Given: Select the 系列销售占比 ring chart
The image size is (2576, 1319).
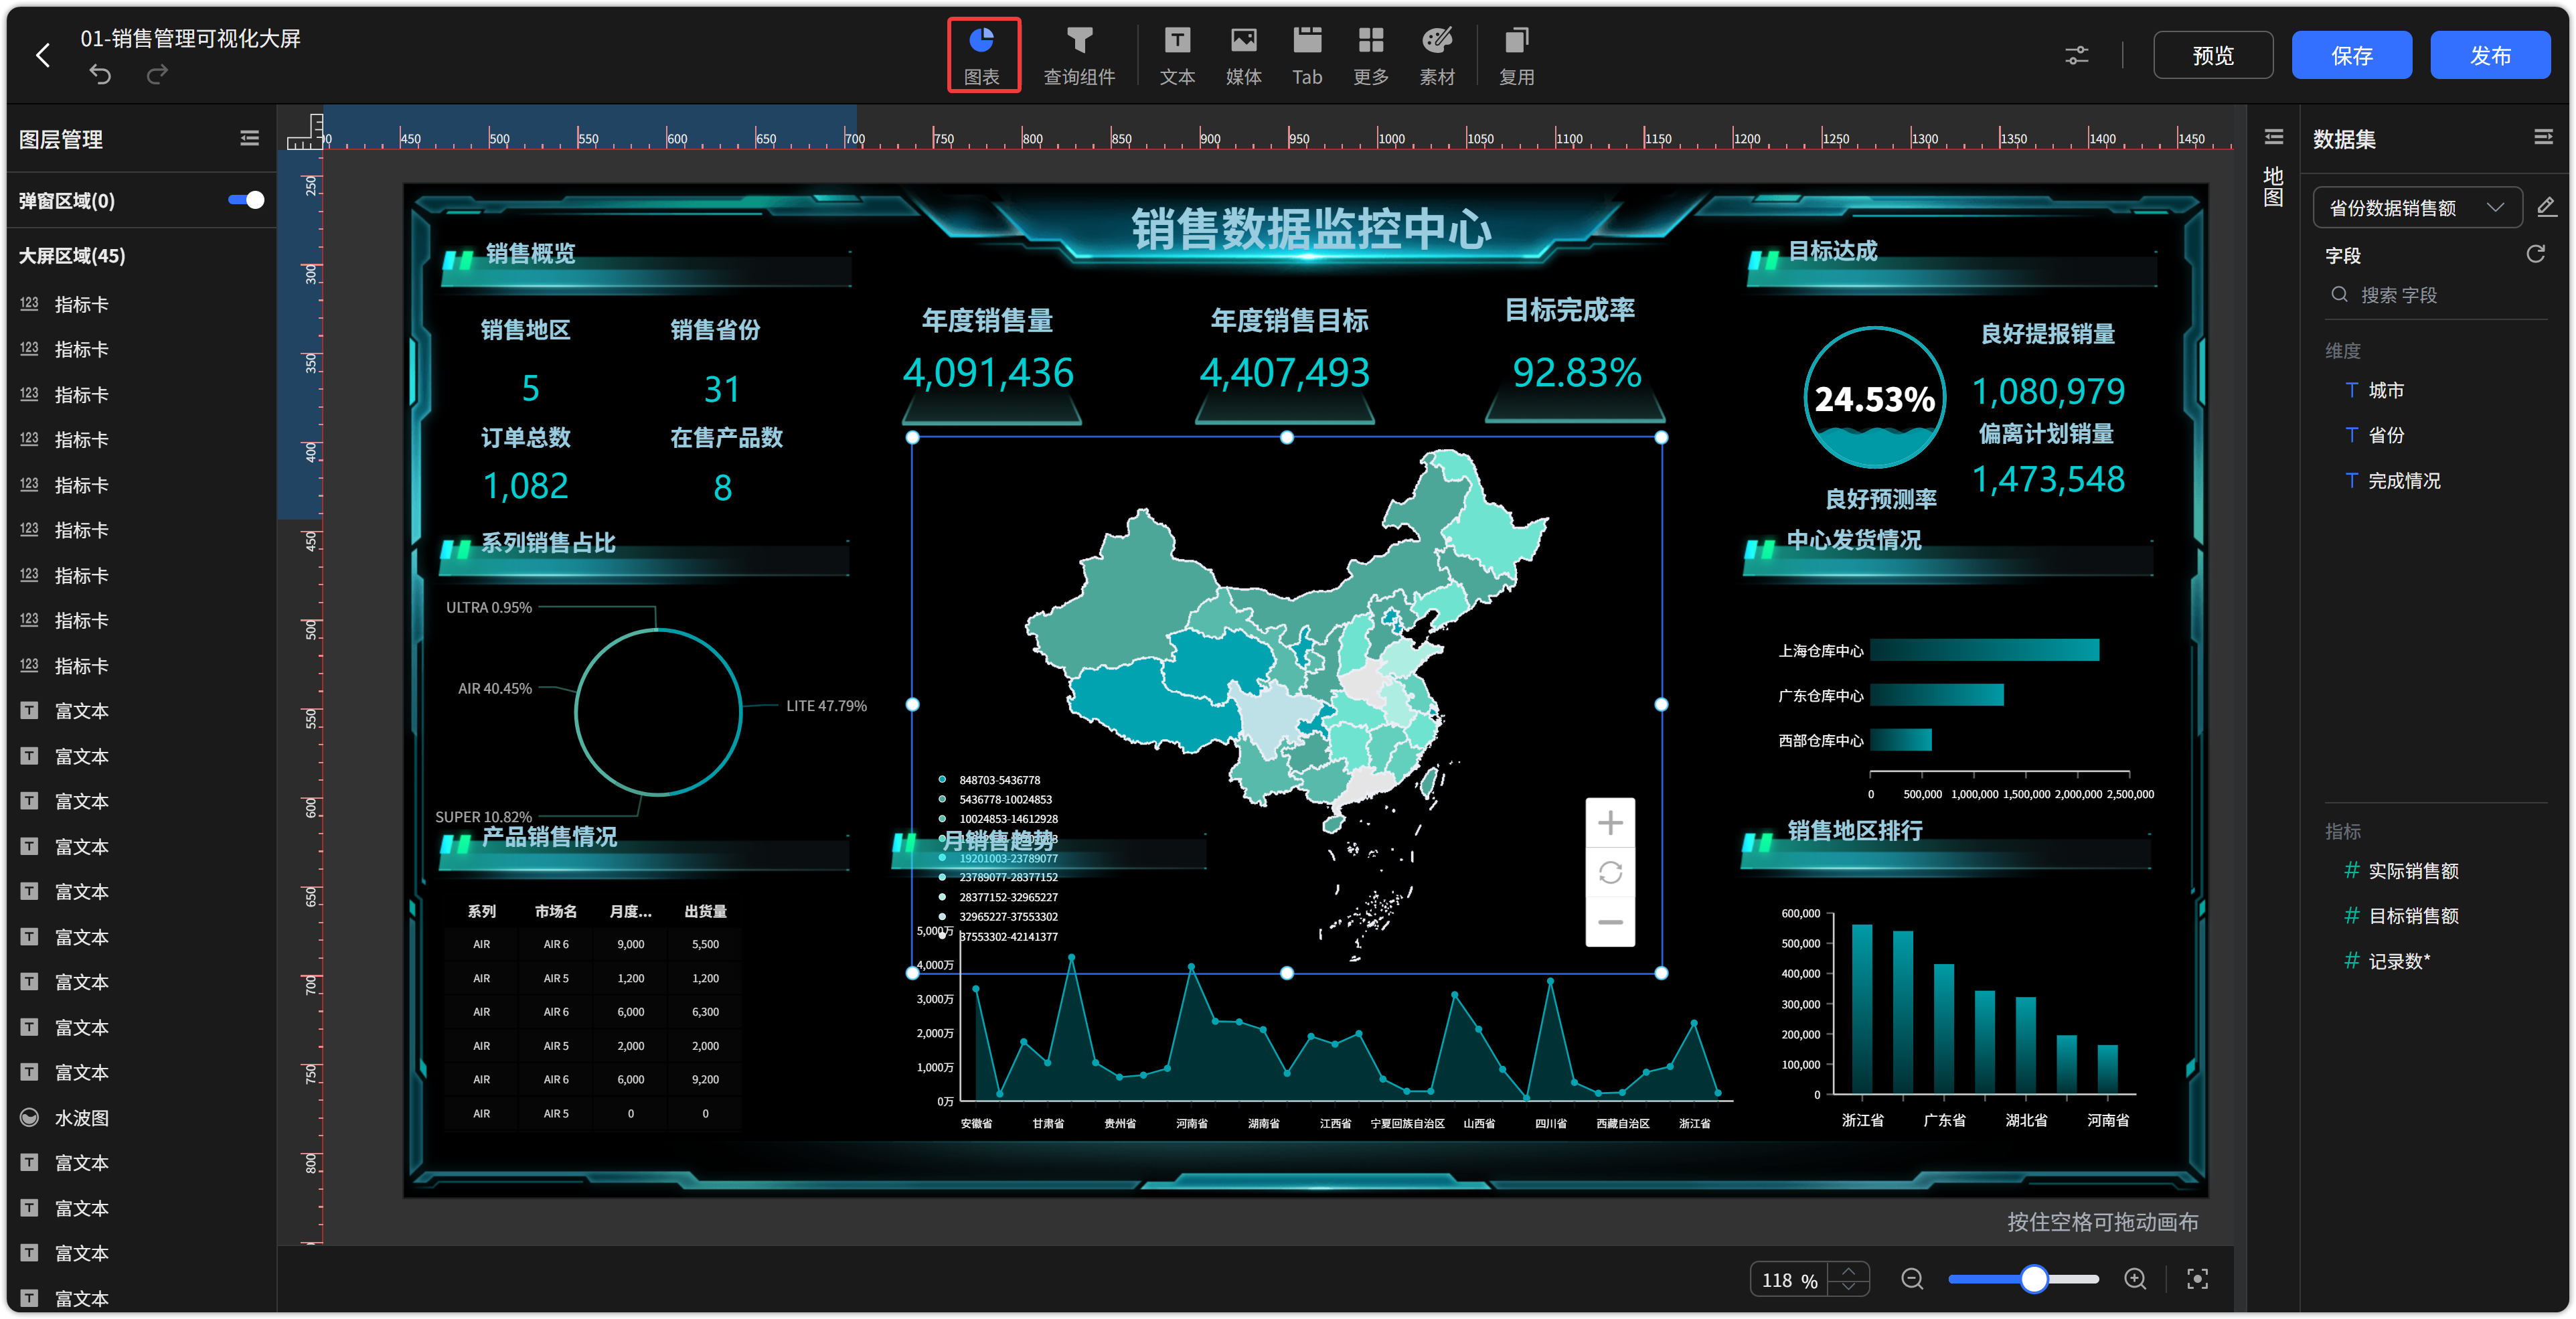Looking at the screenshot, I should pyautogui.click(x=657, y=711).
